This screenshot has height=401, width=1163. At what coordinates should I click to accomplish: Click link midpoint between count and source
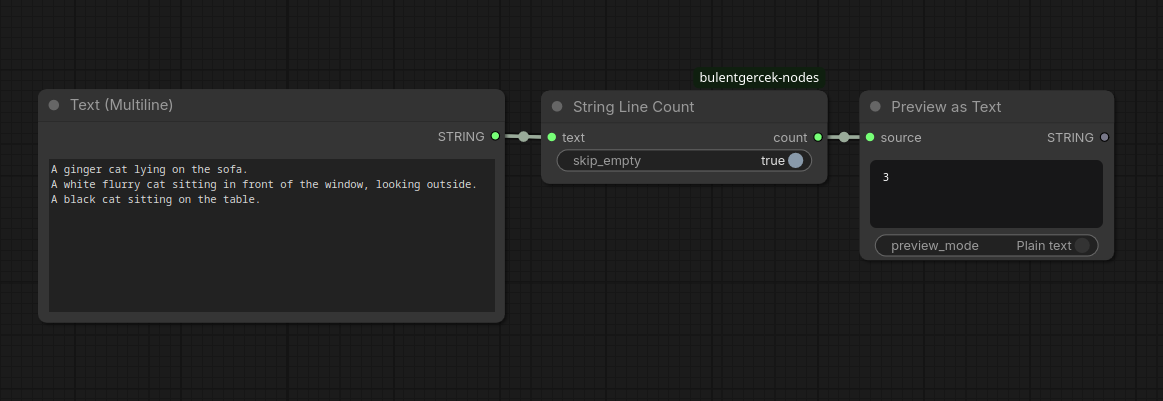[844, 137]
